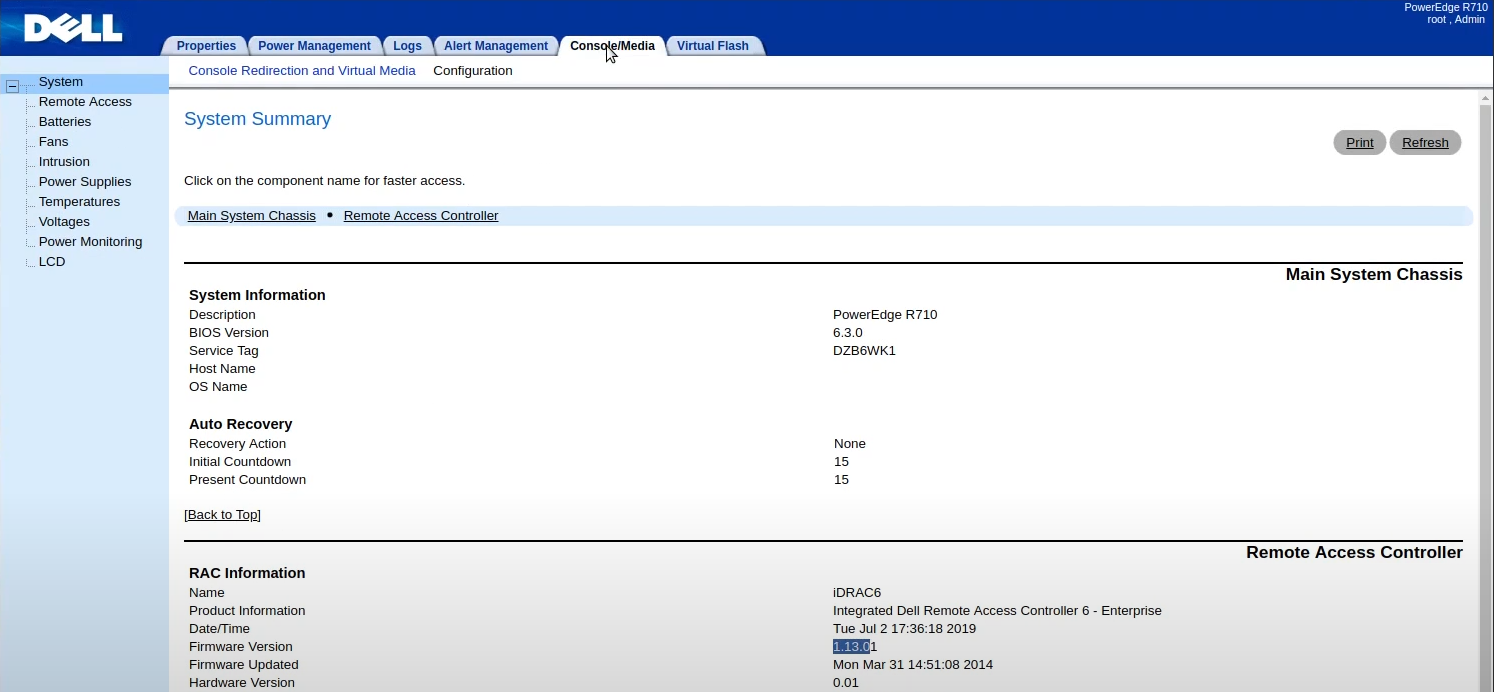Click the Date/Time value Tue Jul 2
The width and height of the screenshot is (1494, 692).
tap(904, 629)
